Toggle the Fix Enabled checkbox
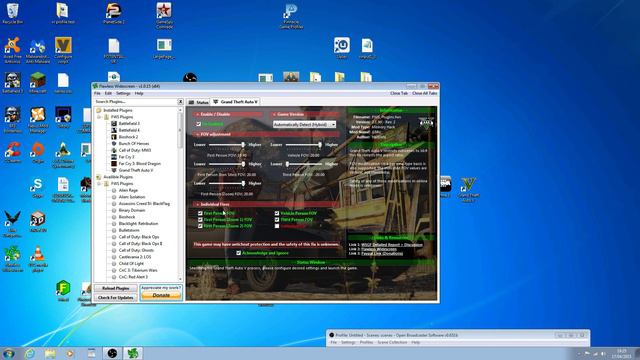This screenshot has height=360, width=640. [x=199, y=124]
